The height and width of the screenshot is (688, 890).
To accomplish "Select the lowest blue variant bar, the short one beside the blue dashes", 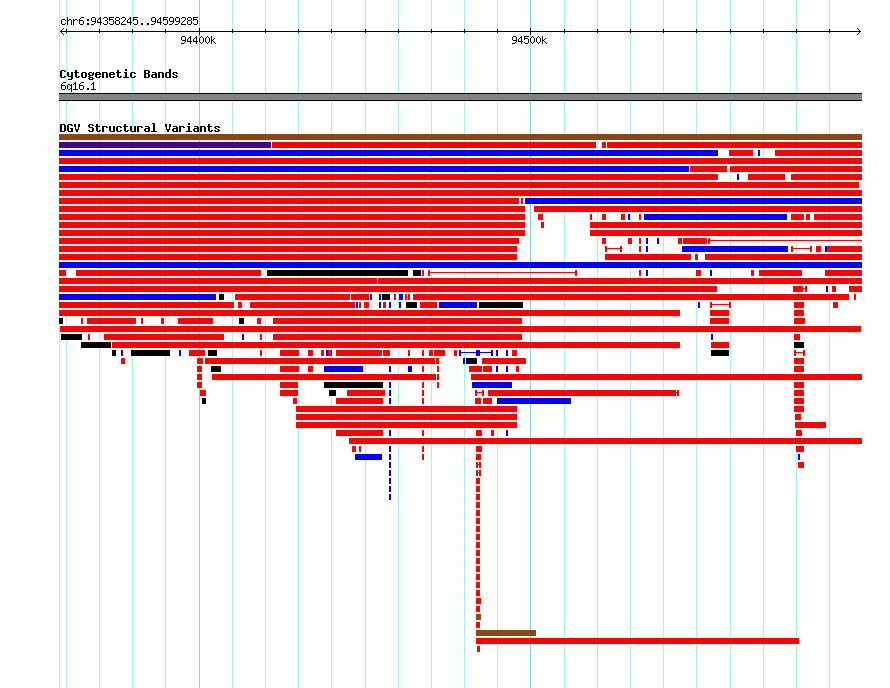I will pos(368,457).
